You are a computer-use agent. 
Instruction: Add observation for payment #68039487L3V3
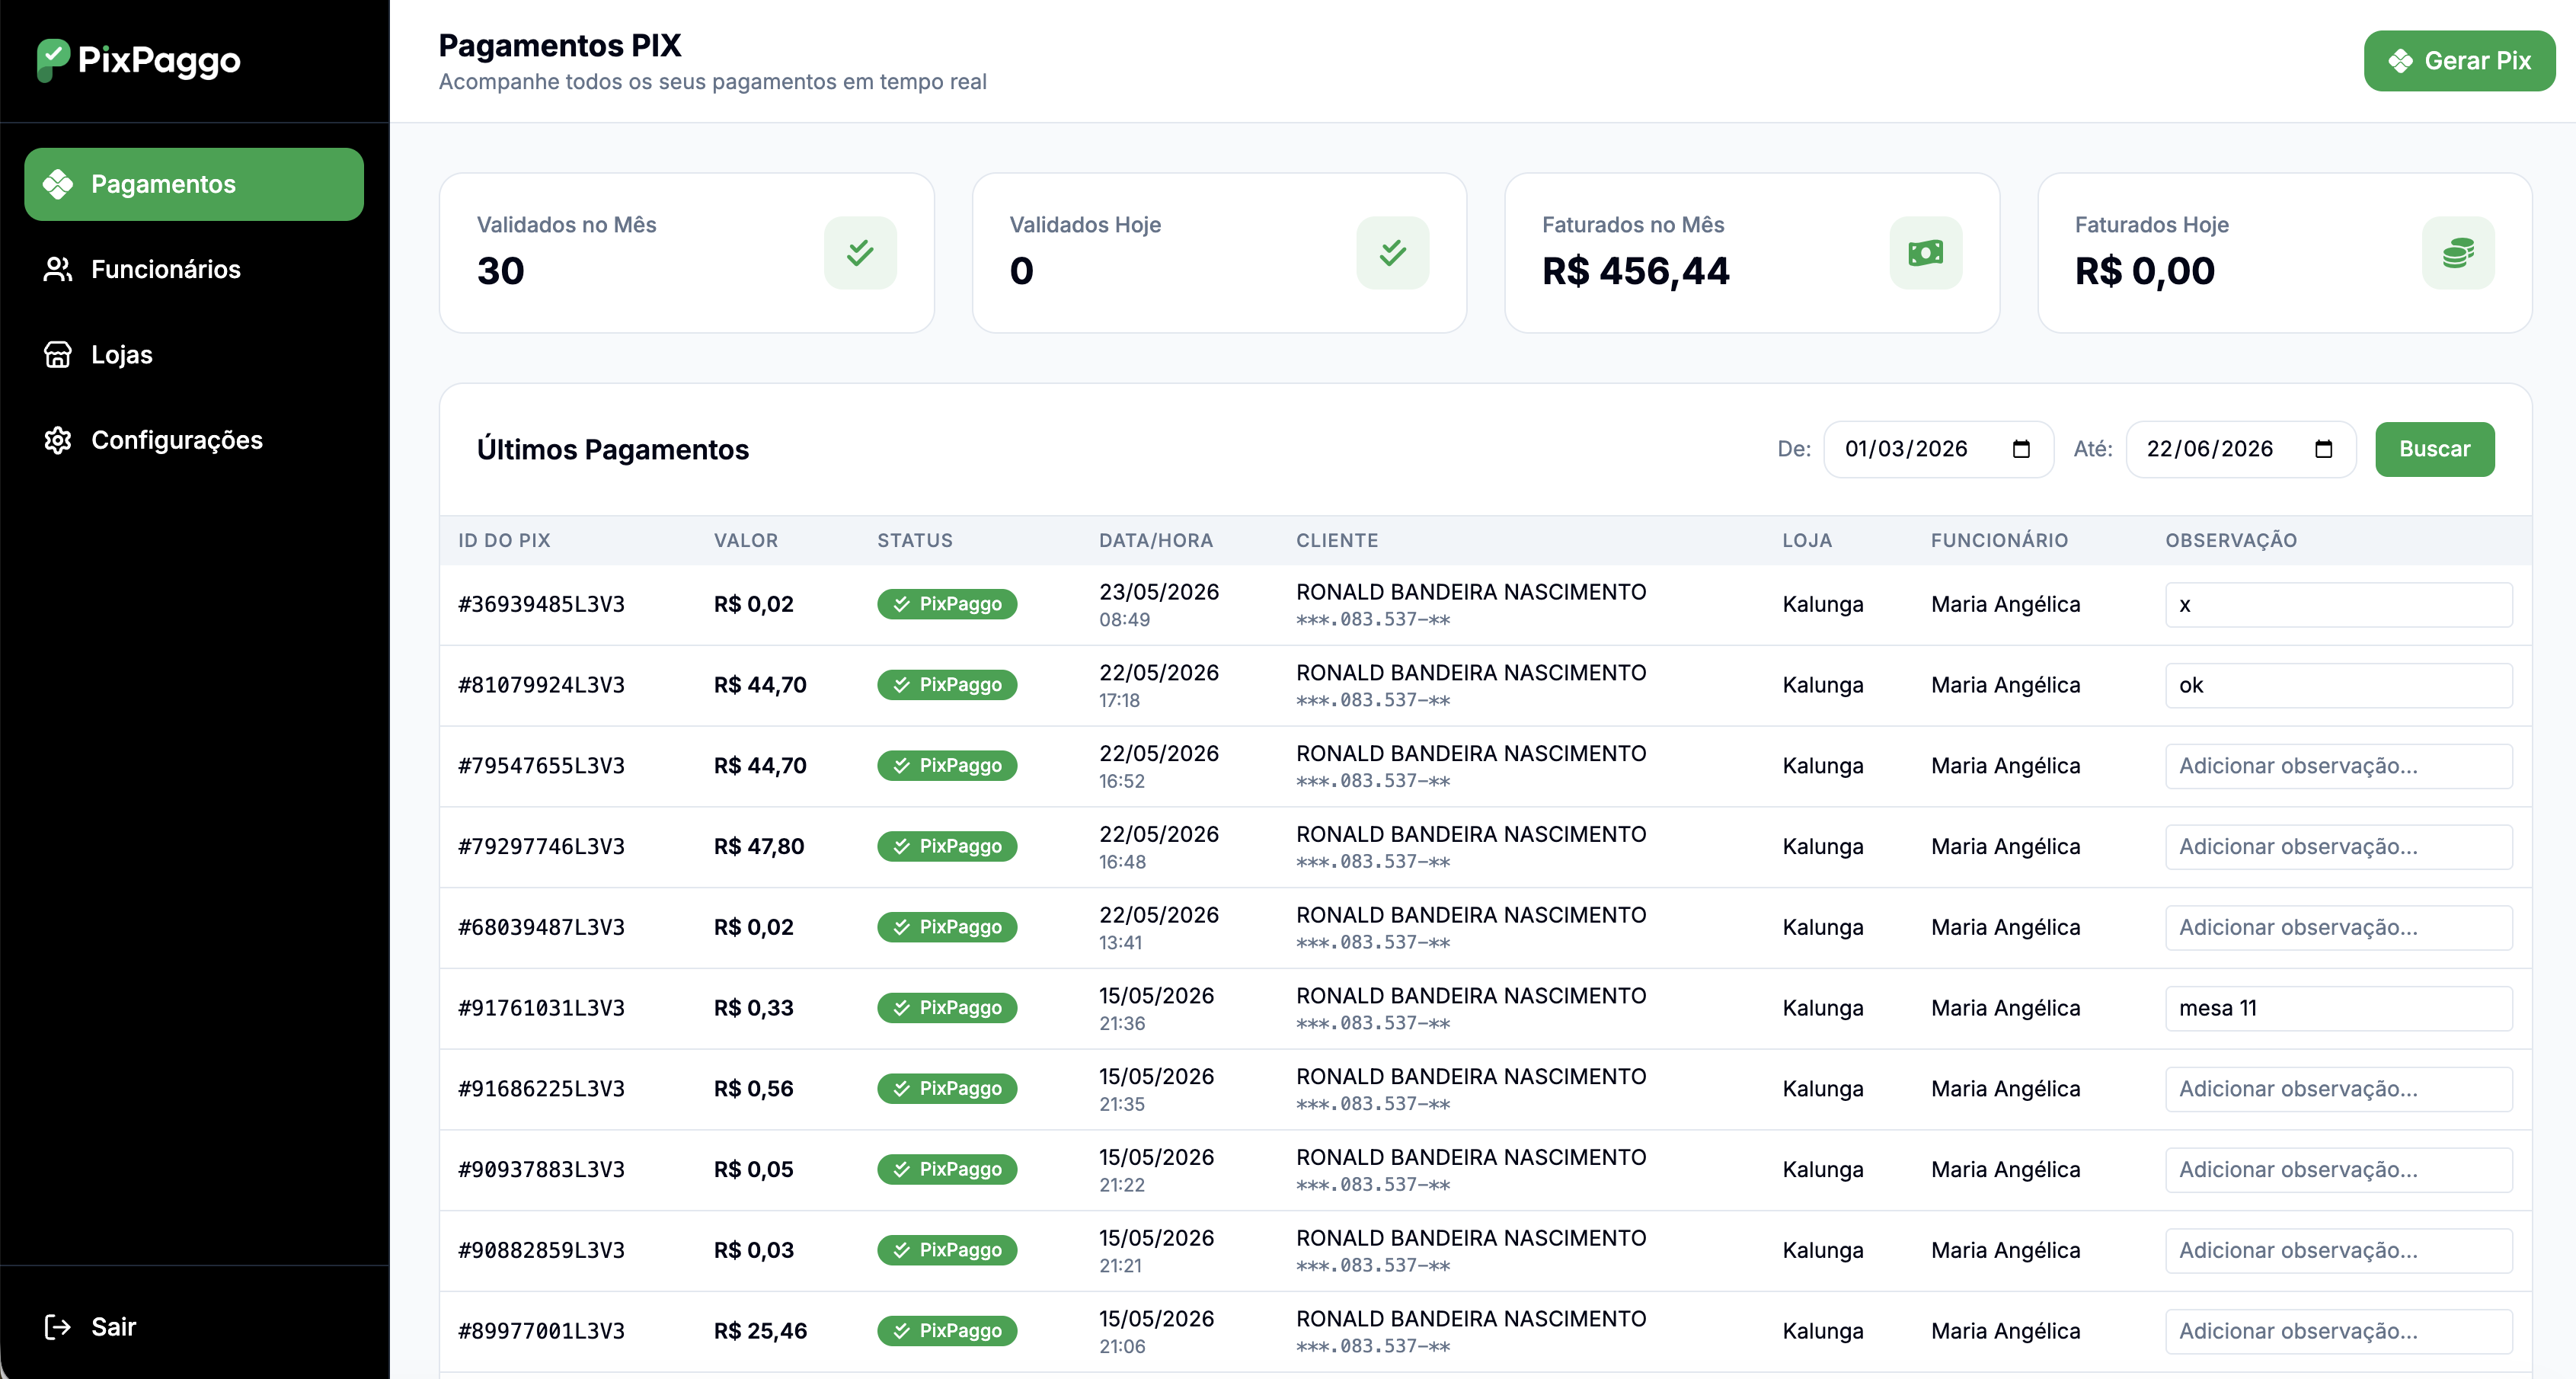2339,928
